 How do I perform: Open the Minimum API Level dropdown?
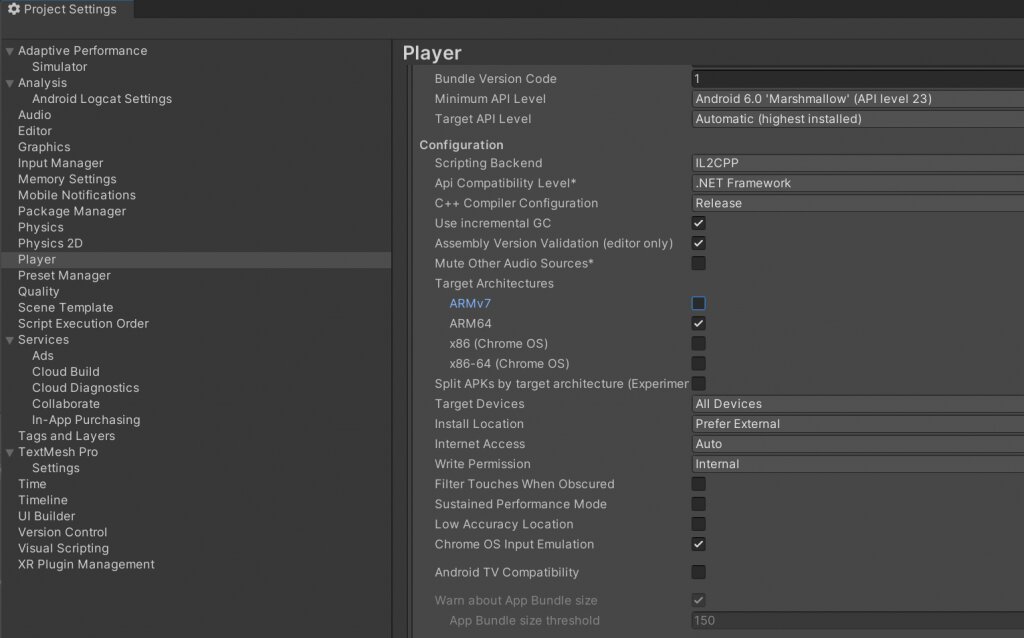point(857,99)
